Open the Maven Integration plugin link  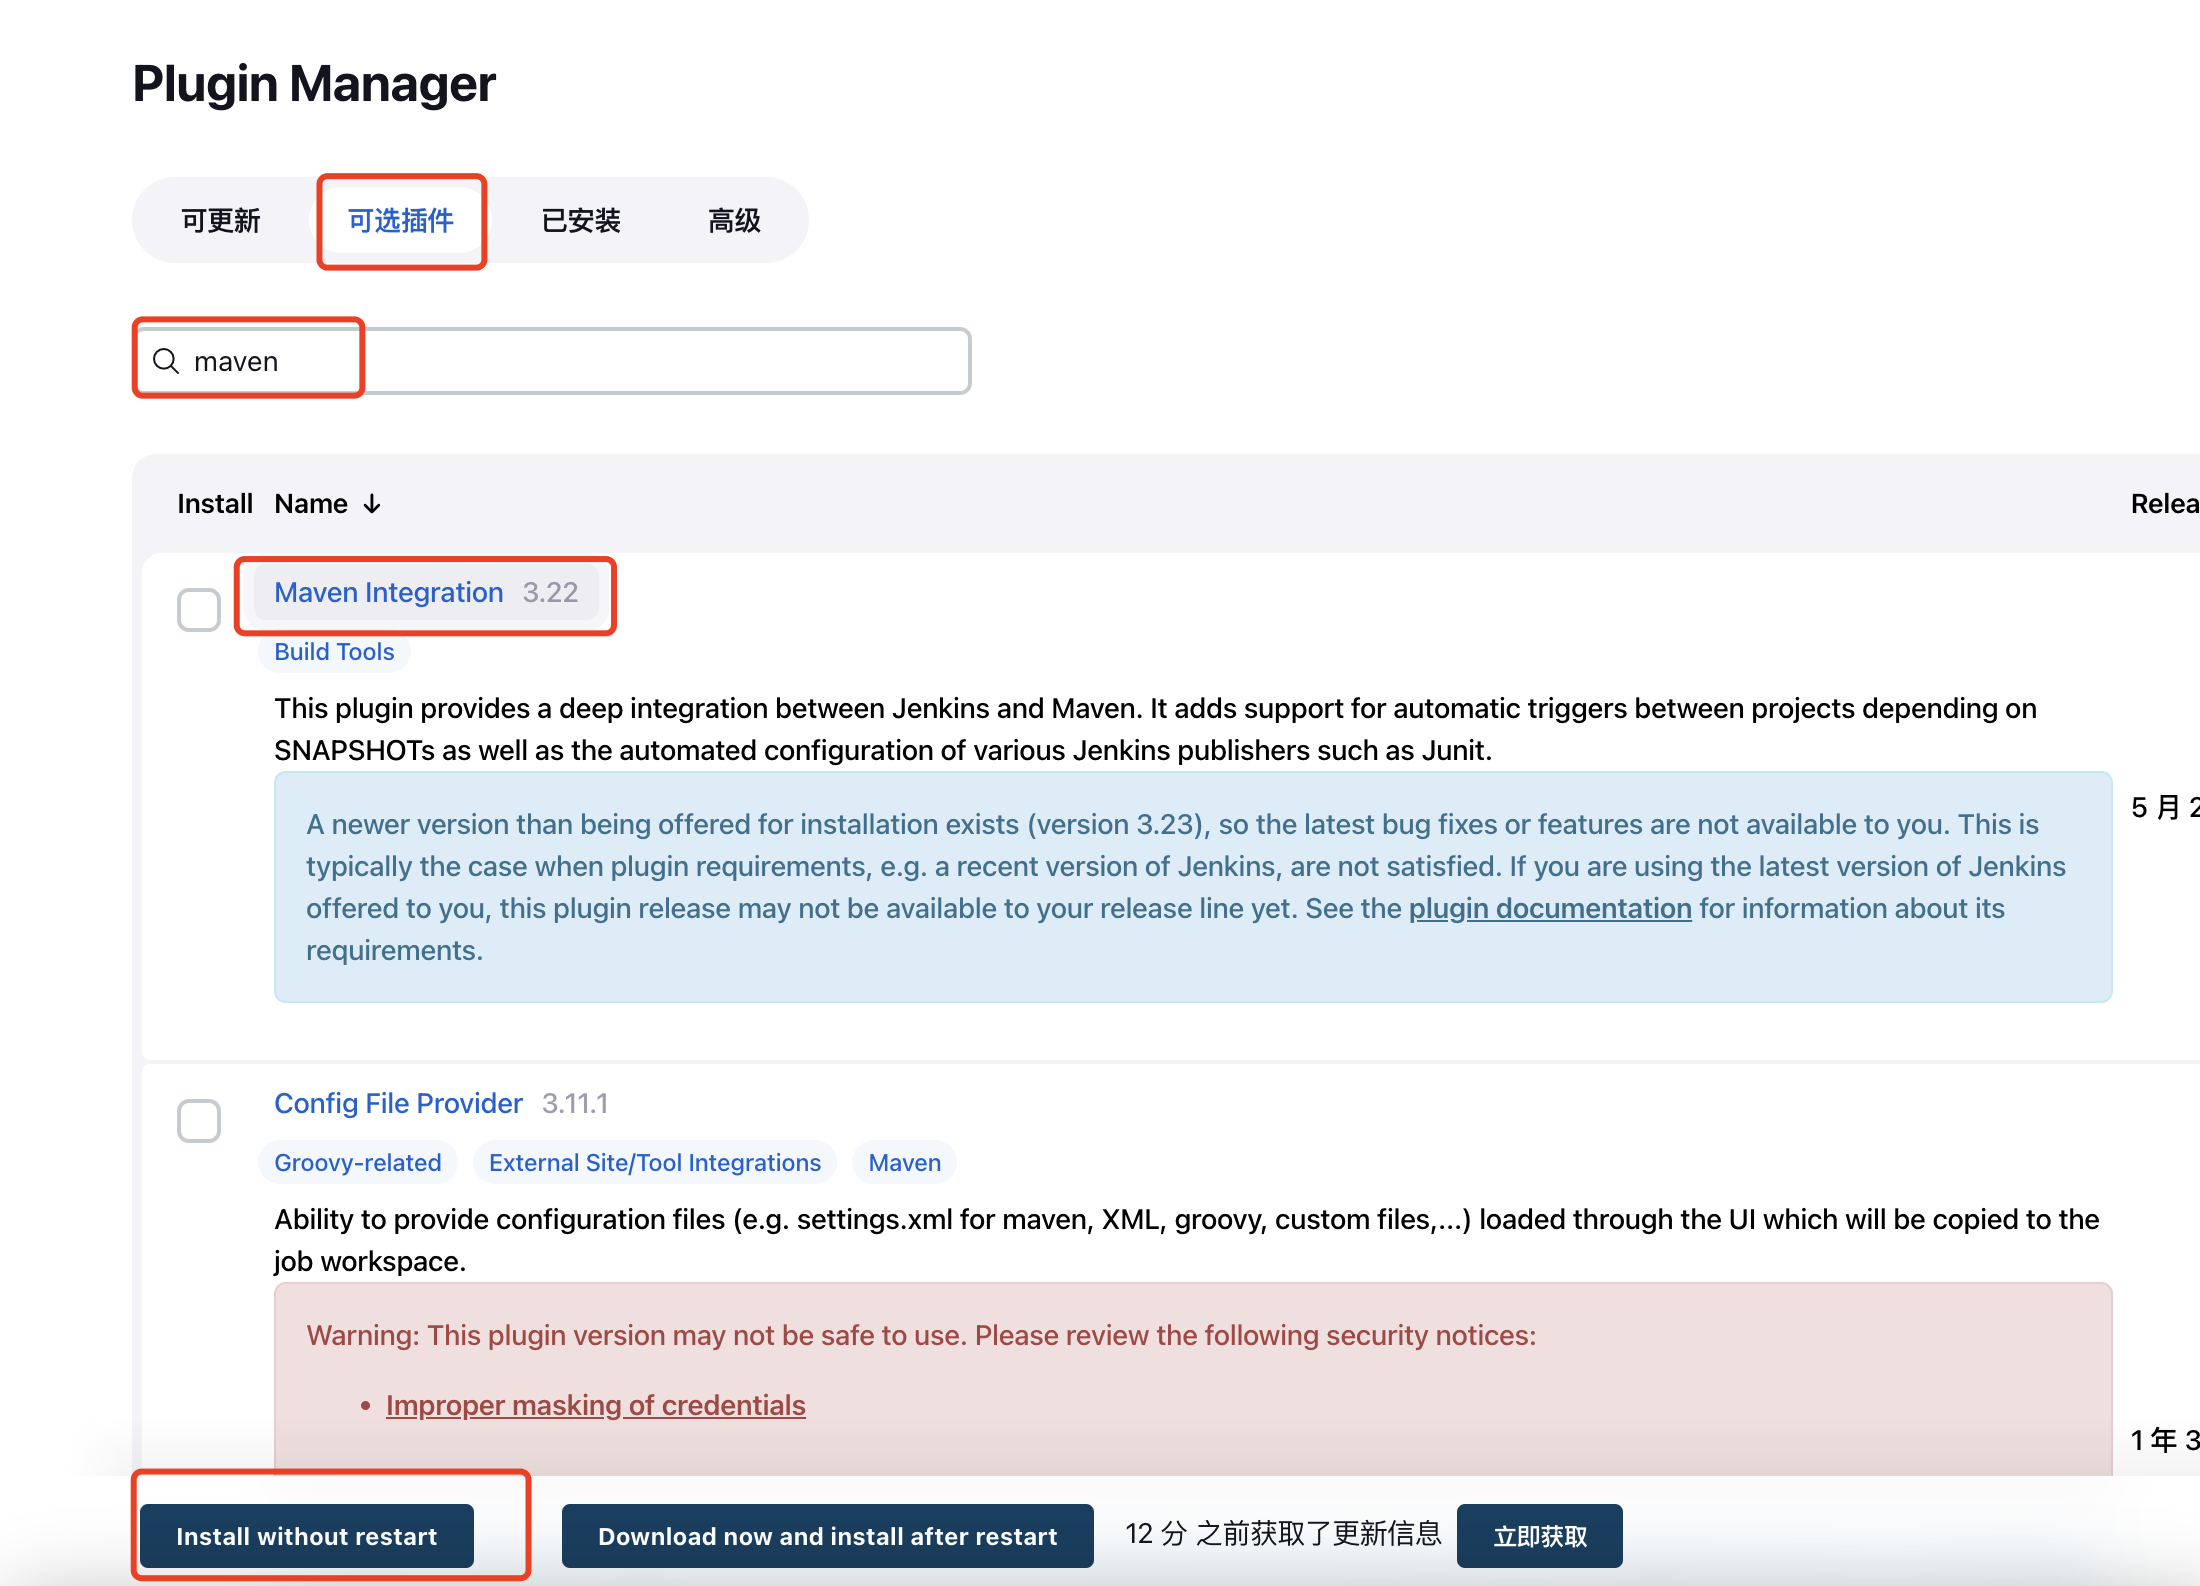[389, 593]
